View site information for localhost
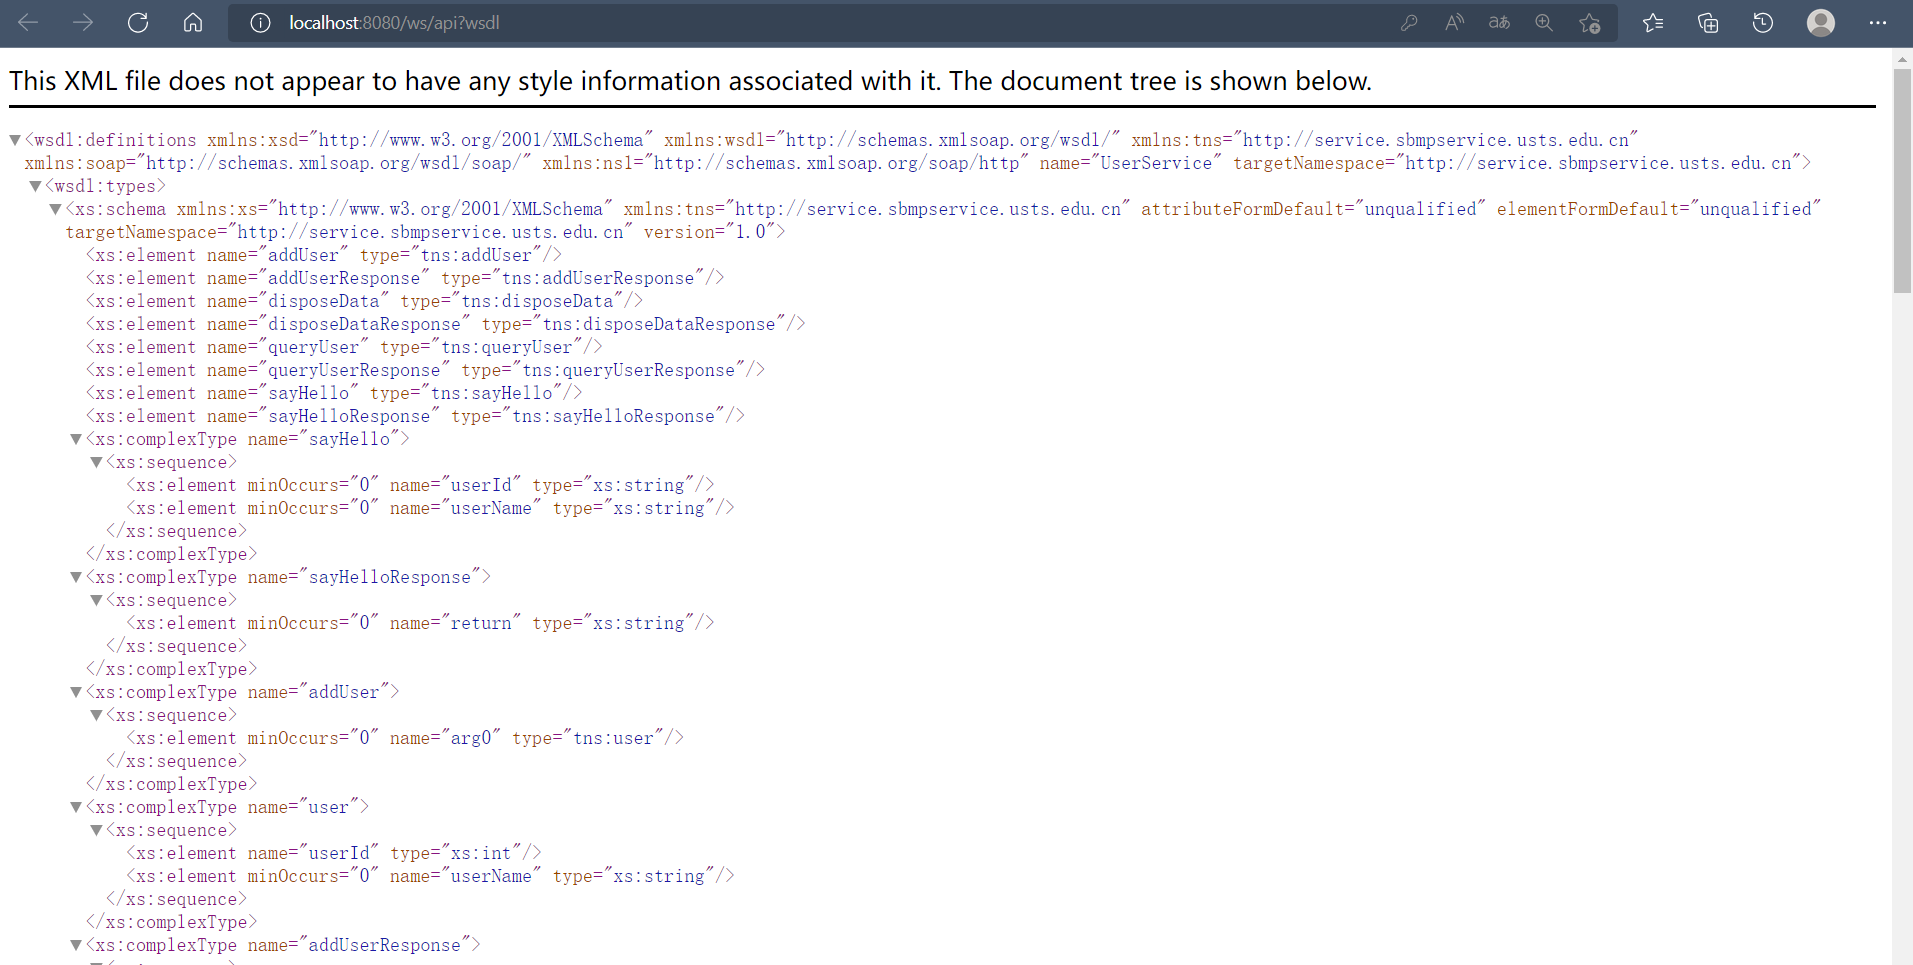Screen dimensions: 1913x965 [260, 22]
